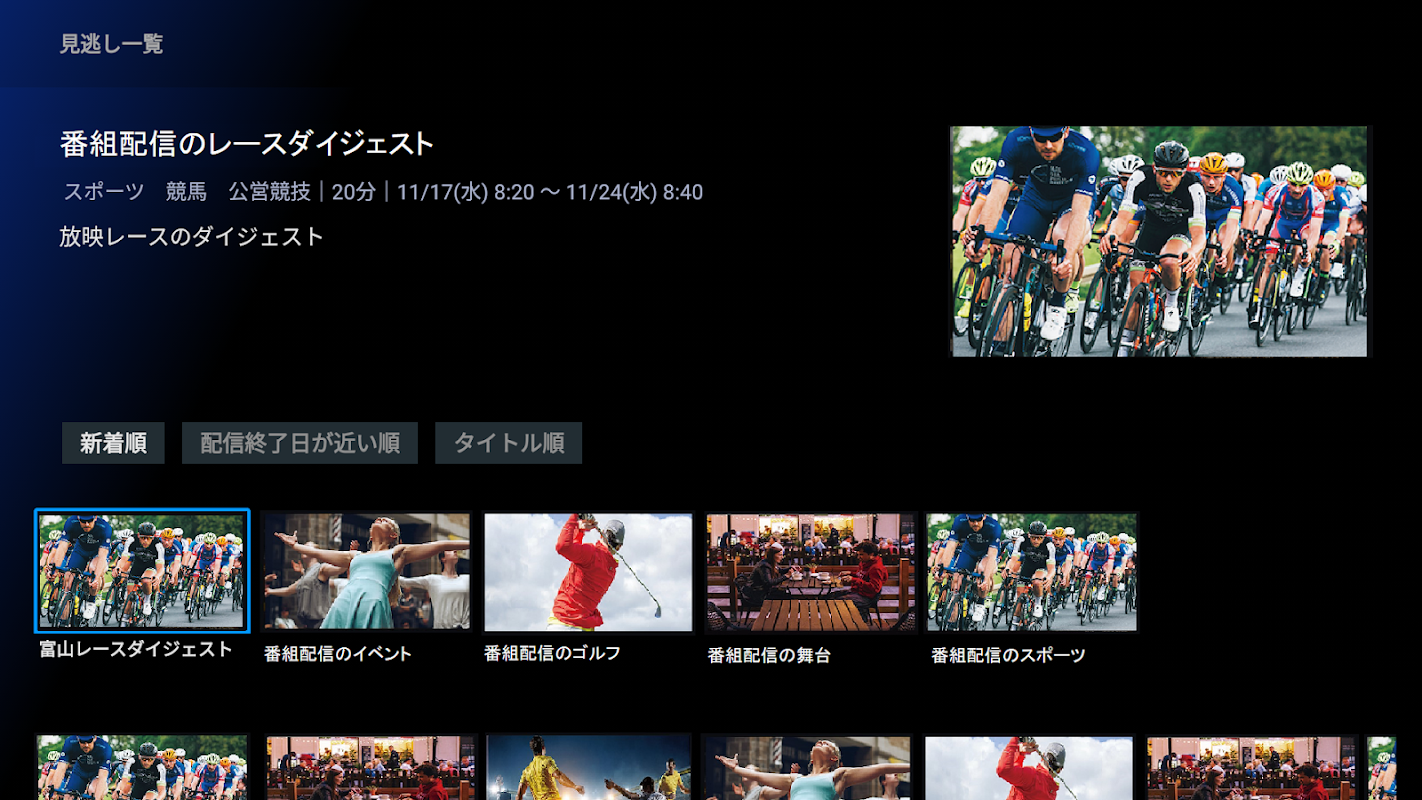Viewport: 1422px width, 800px height.
Task: Open the dancer thumbnail in the bottom row
Action: [x=807, y=768]
